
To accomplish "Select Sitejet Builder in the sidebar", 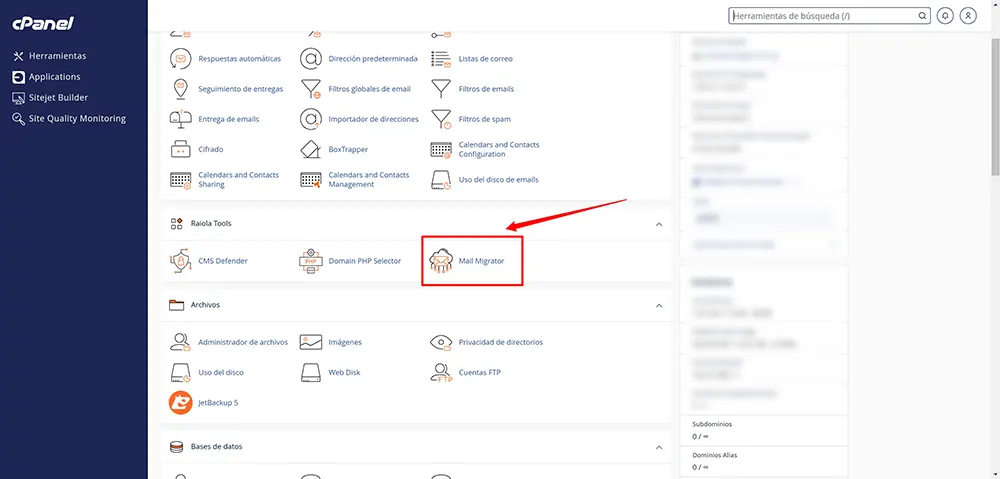I will coord(58,97).
